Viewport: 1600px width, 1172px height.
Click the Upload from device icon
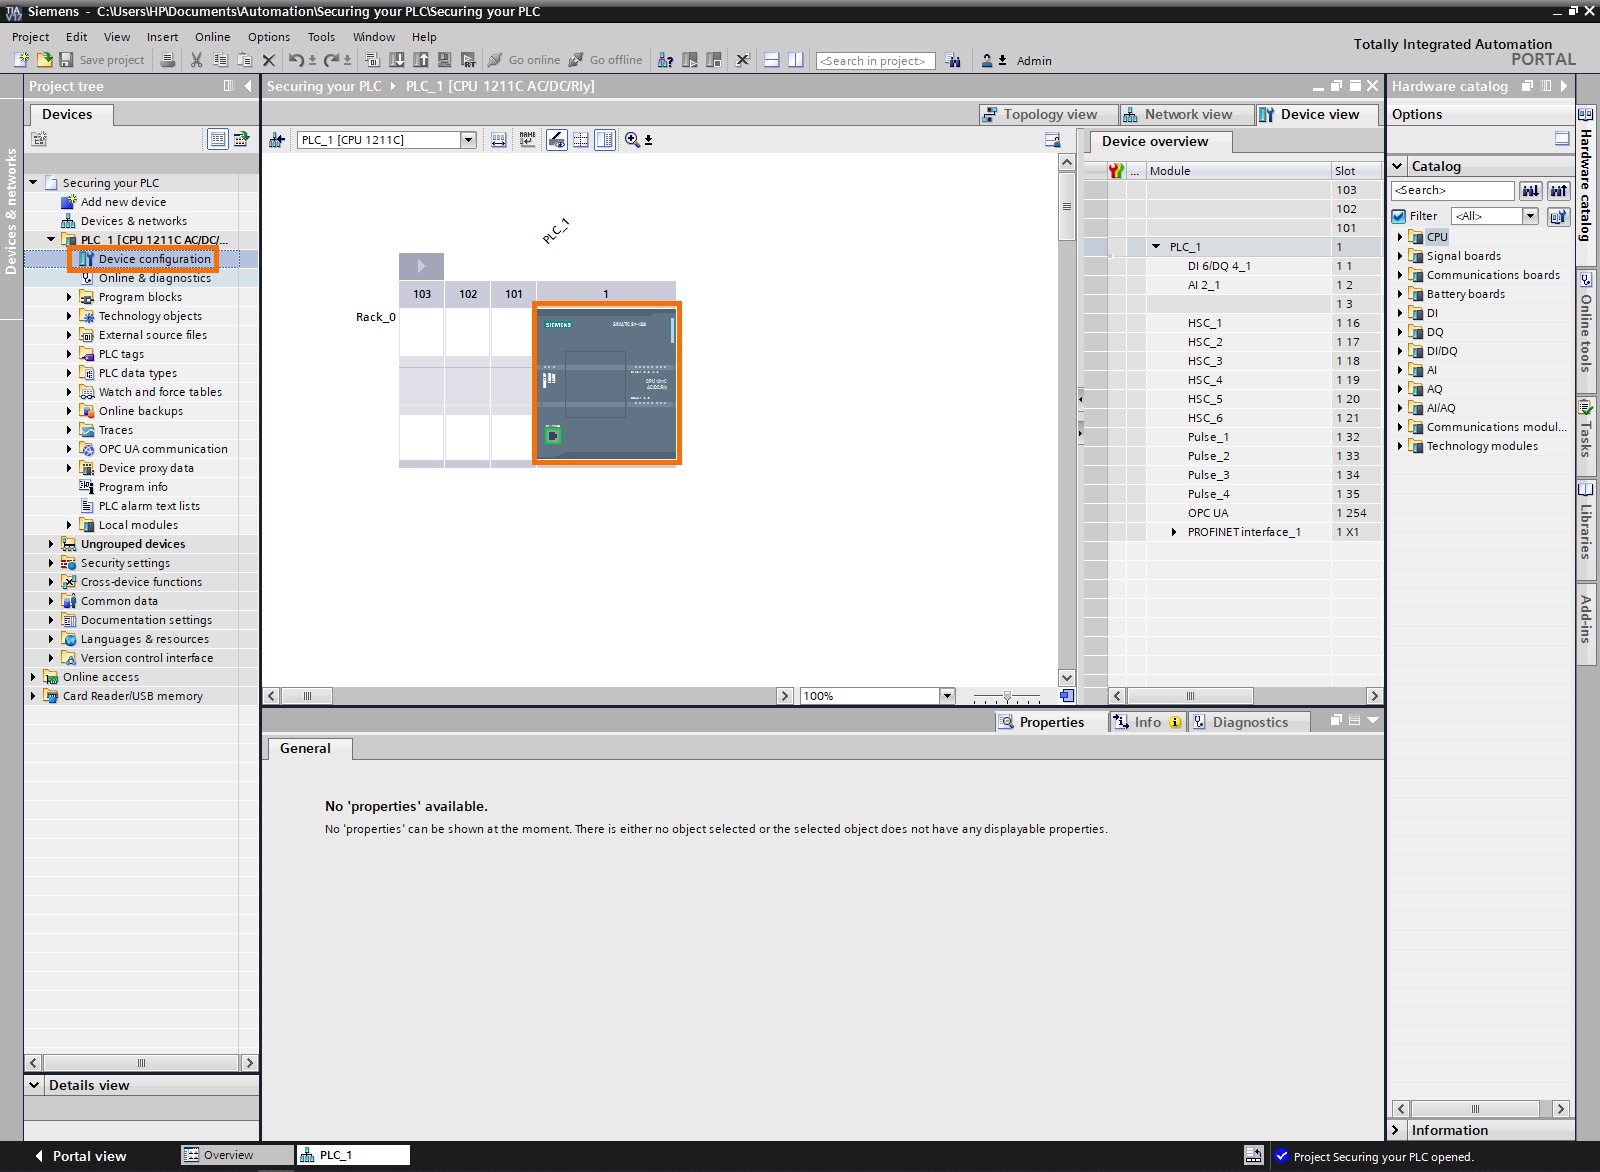point(421,60)
